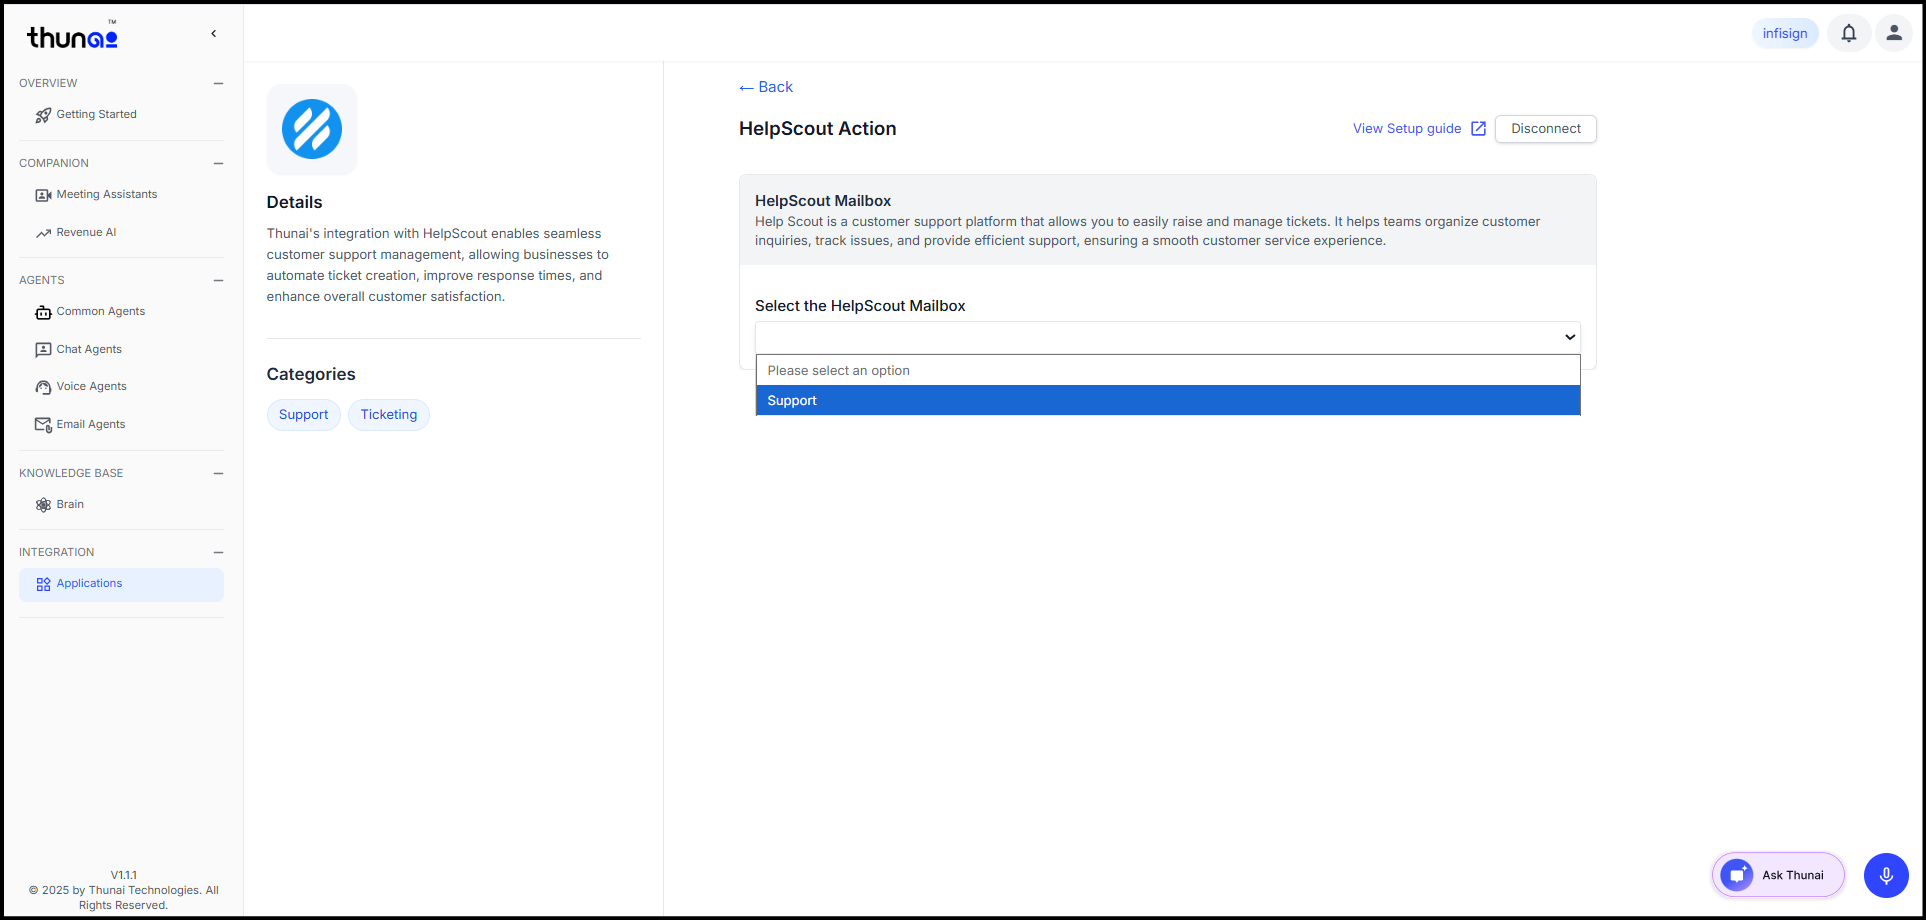Go to Meeting Assistants

point(107,195)
